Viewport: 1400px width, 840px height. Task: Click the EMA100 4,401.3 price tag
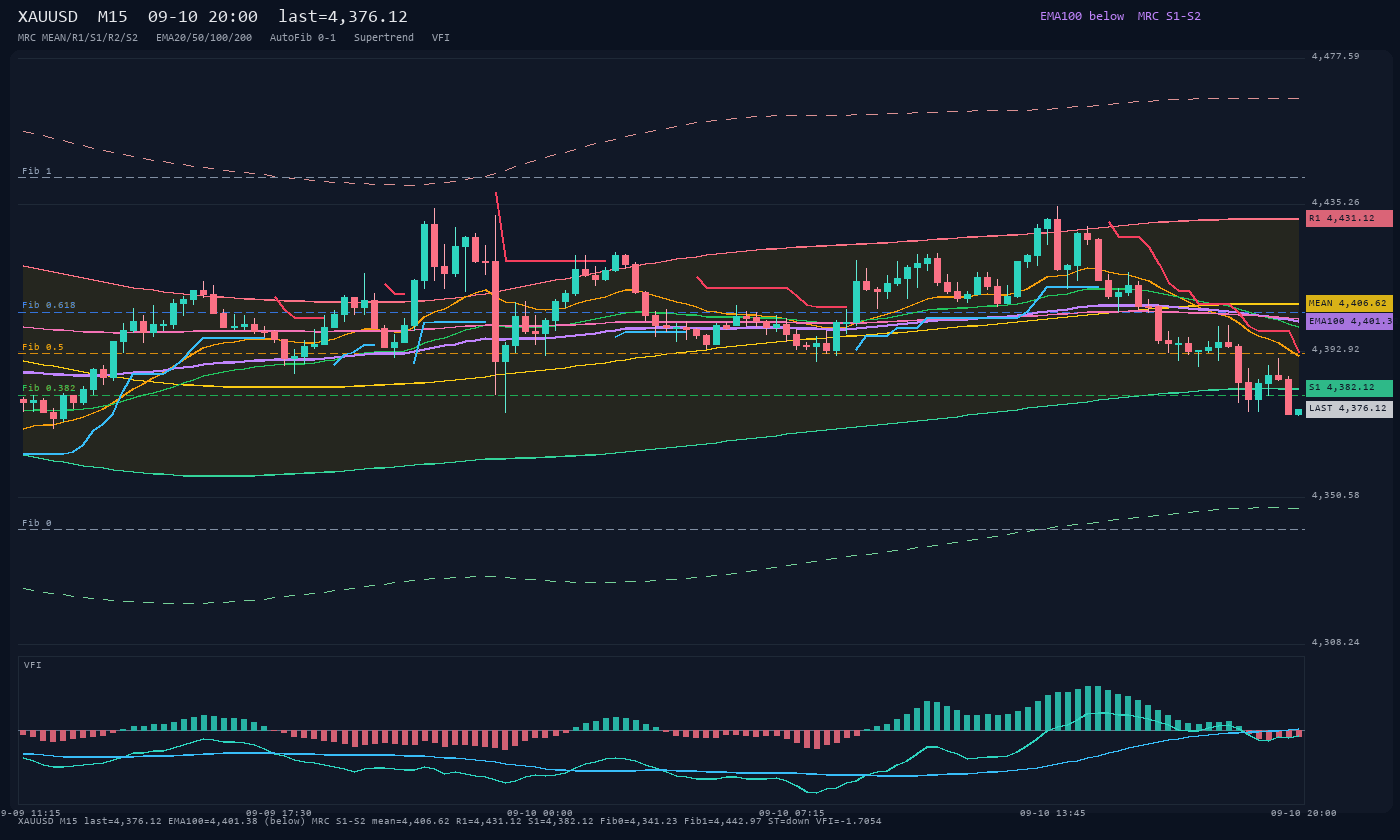(1349, 321)
